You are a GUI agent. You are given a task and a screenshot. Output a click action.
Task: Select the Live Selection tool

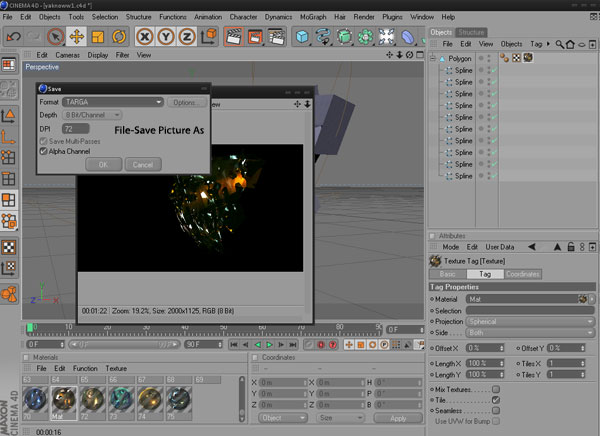coord(55,37)
